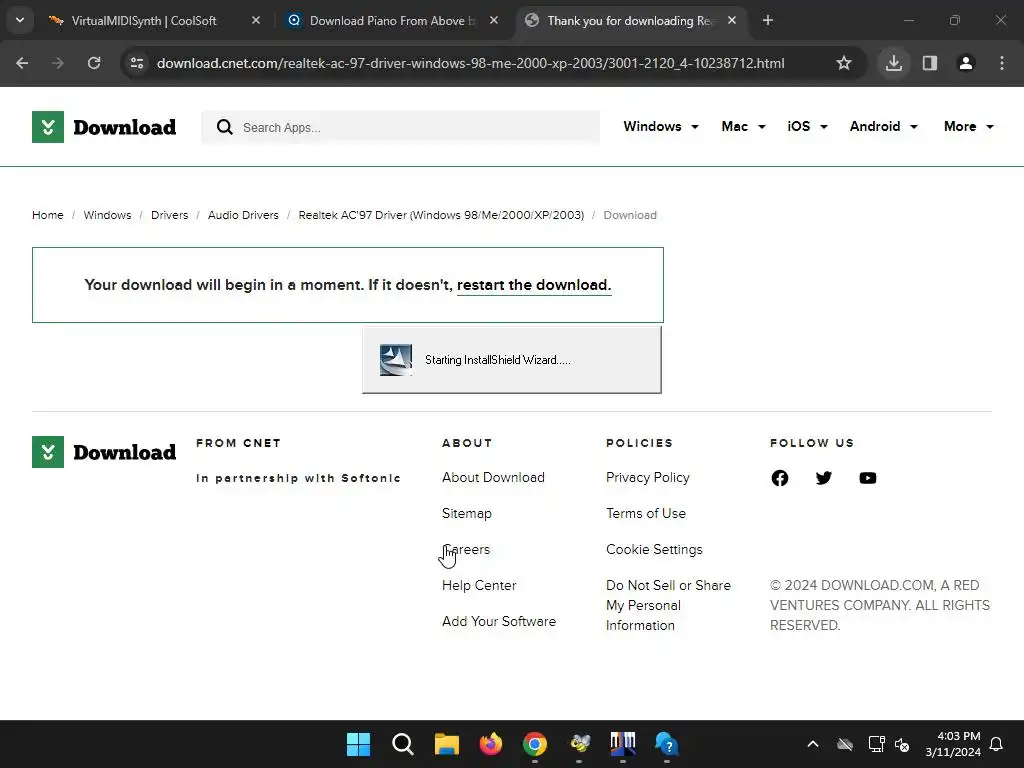Viewport: 1024px width, 768px height.
Task: Focus the Search Apps input field
Action: [x=400, y=127]
